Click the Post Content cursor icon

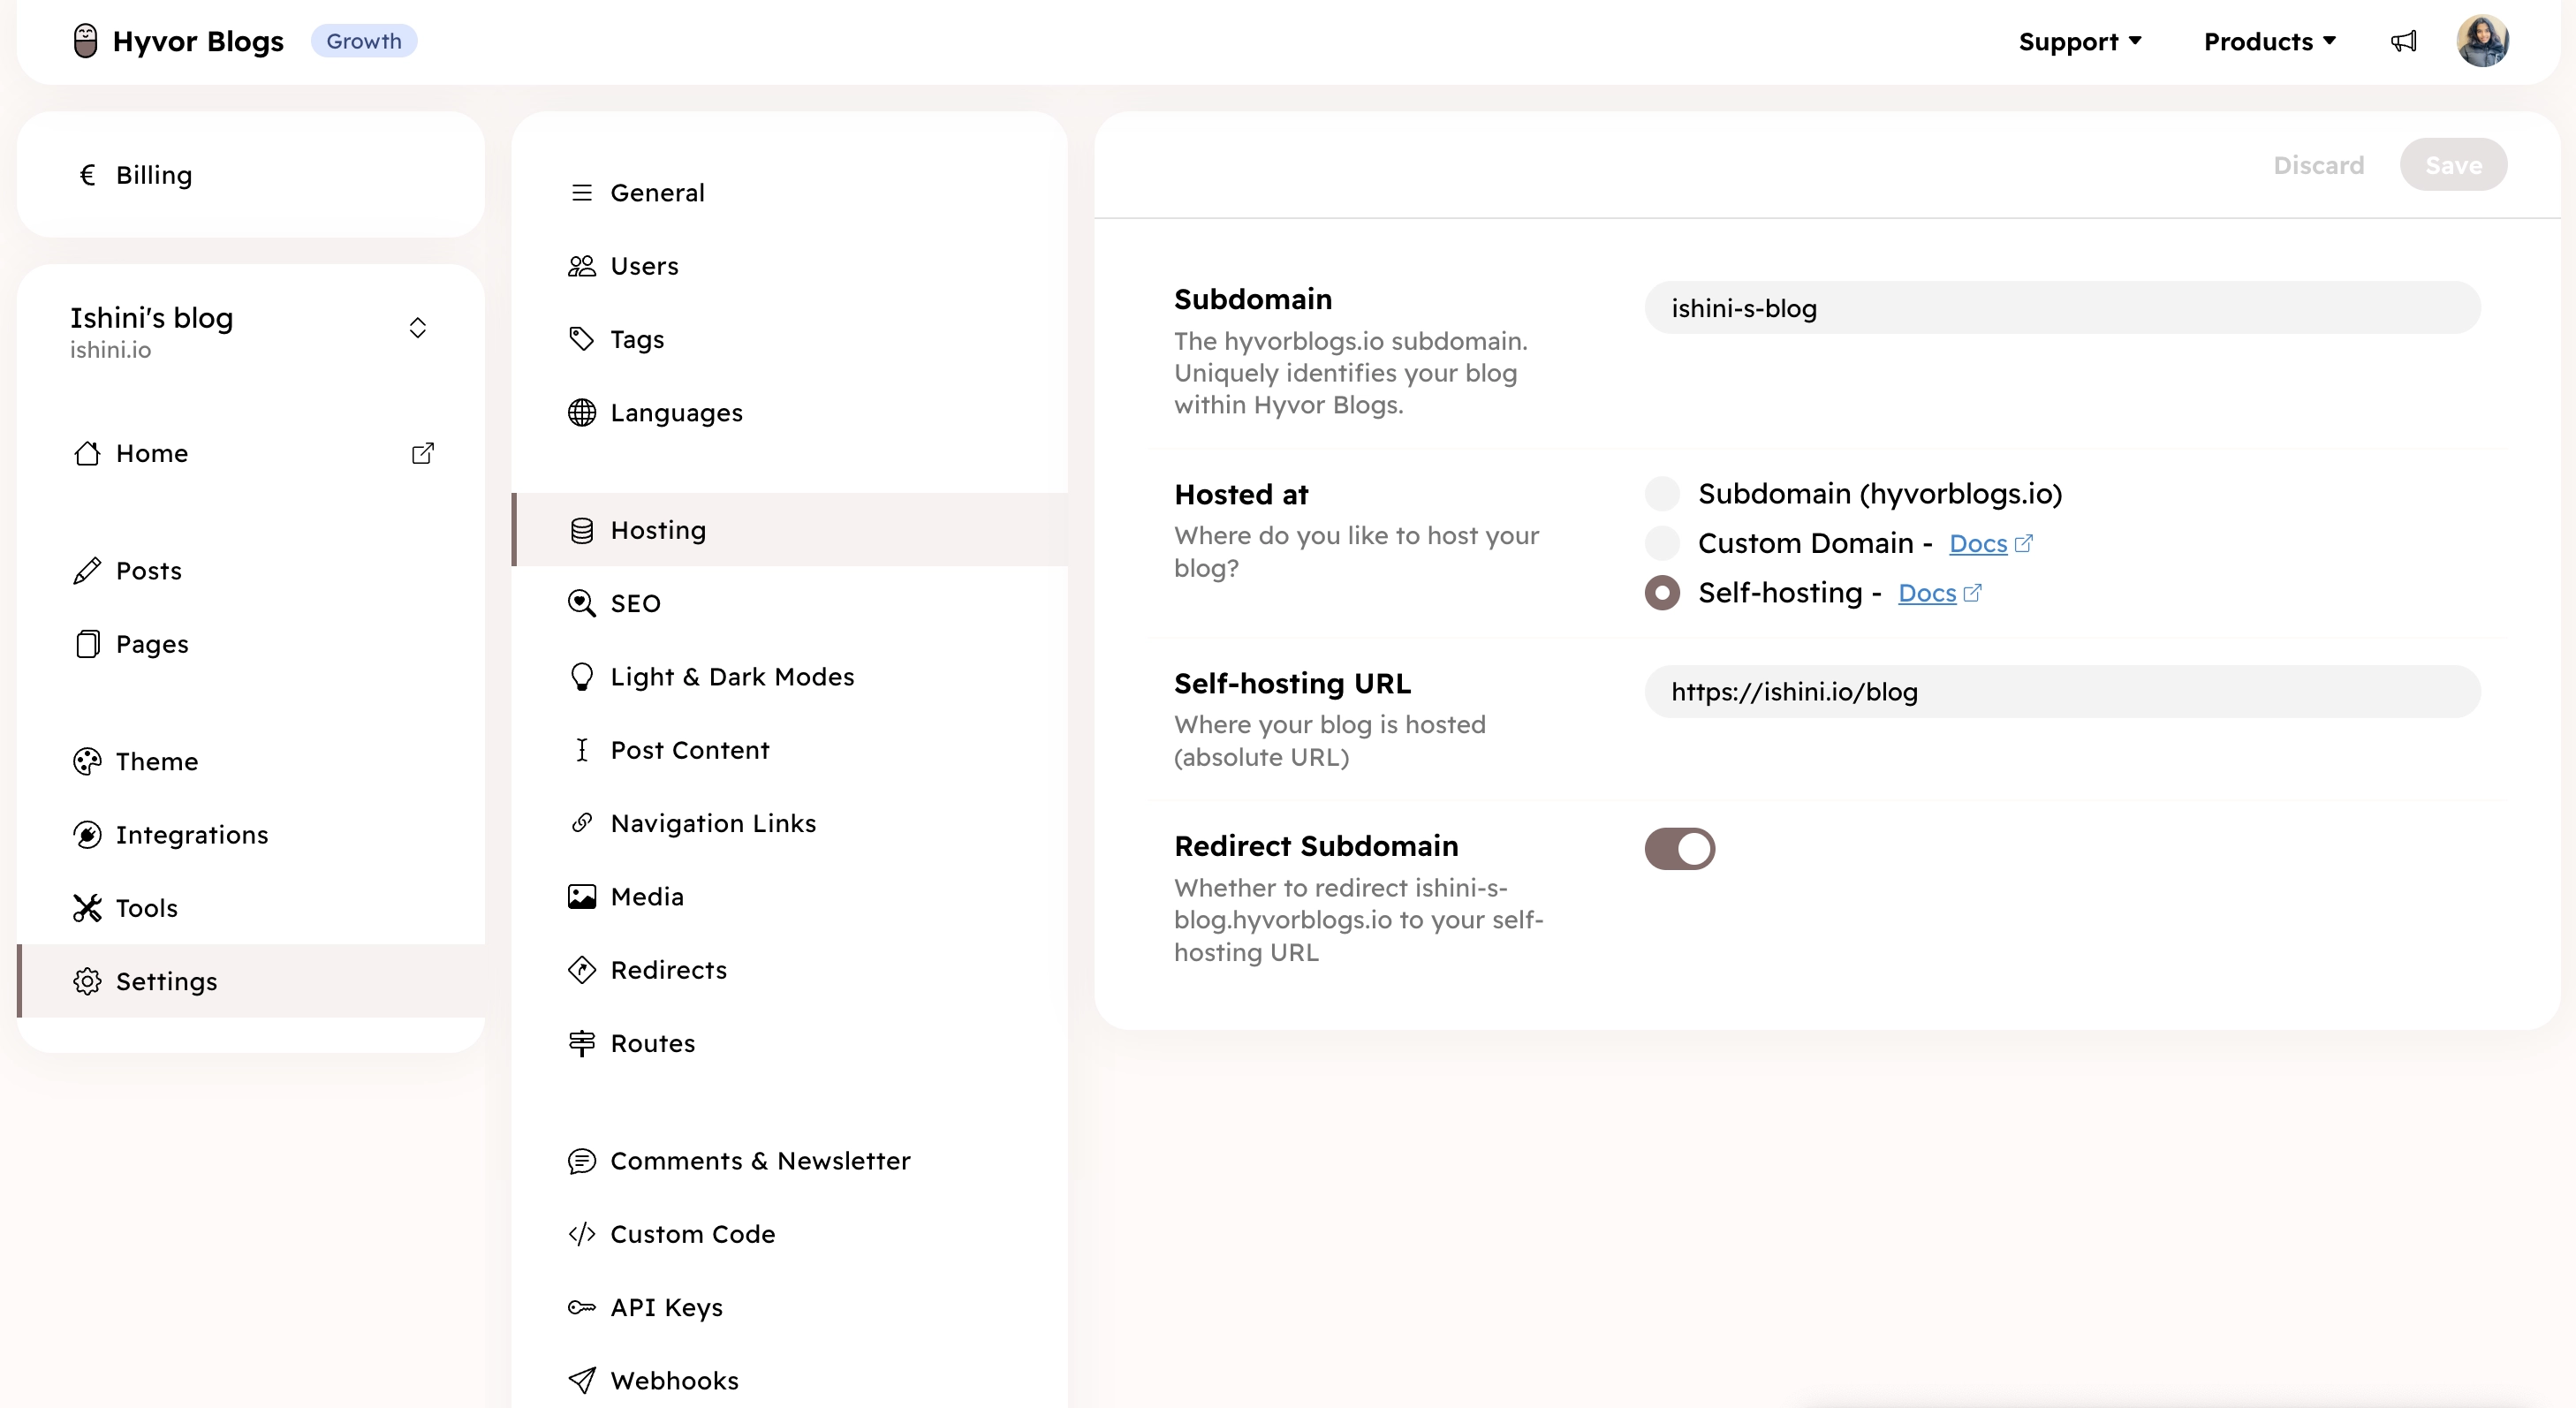pos(582,750)
